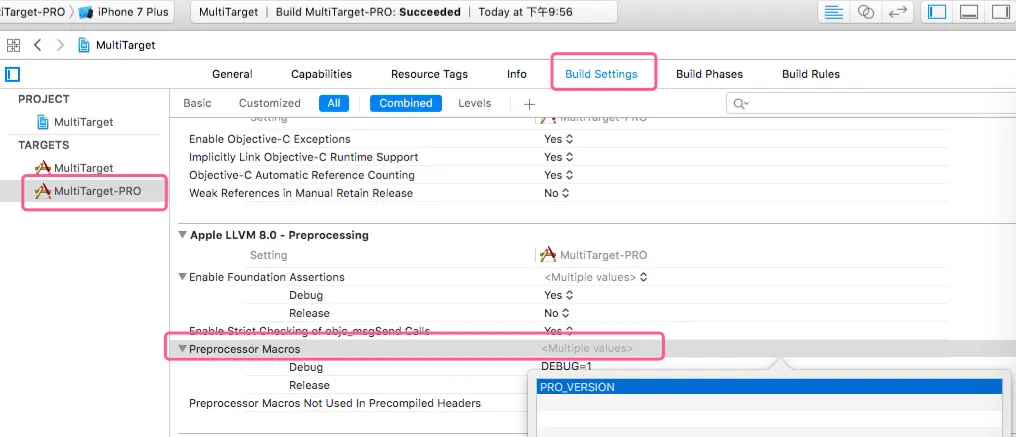Show Customized build settings
The image size is (1016, 437).
tap(270, 103)
